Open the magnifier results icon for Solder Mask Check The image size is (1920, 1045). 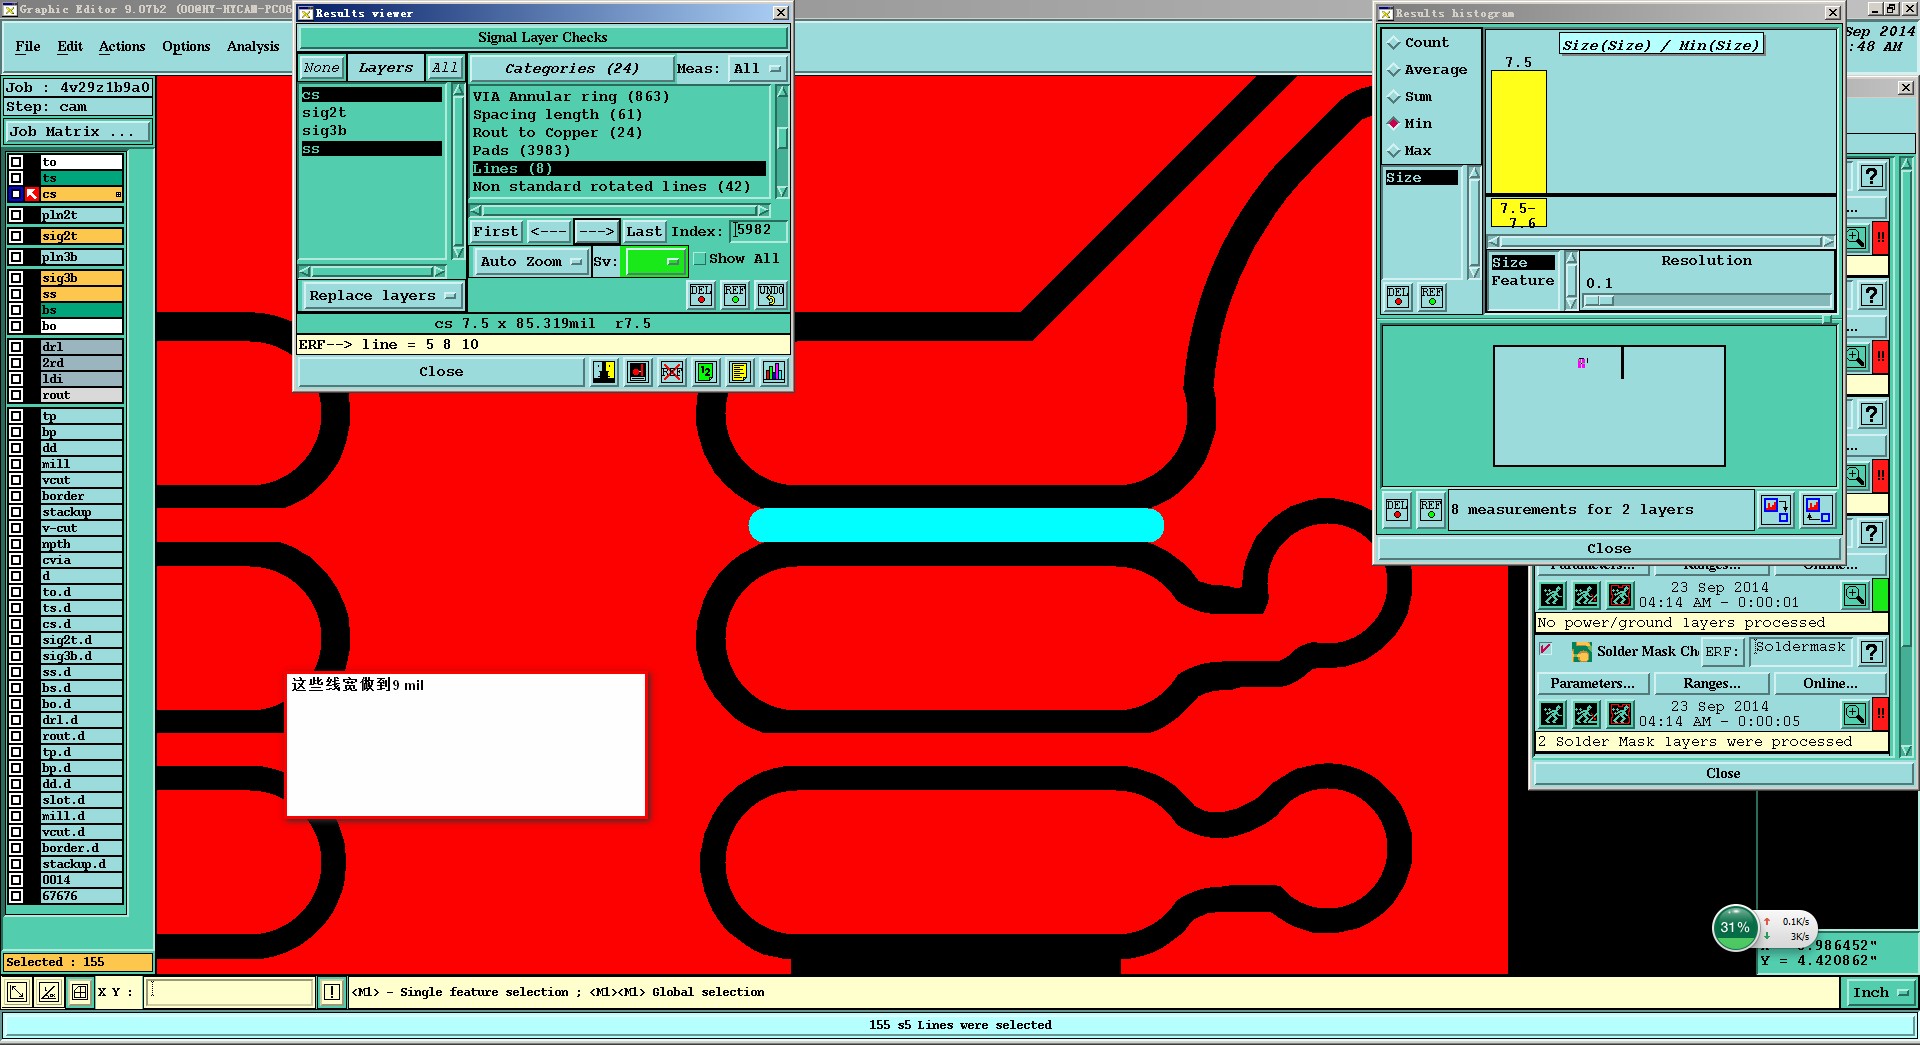coord(1855,714)
